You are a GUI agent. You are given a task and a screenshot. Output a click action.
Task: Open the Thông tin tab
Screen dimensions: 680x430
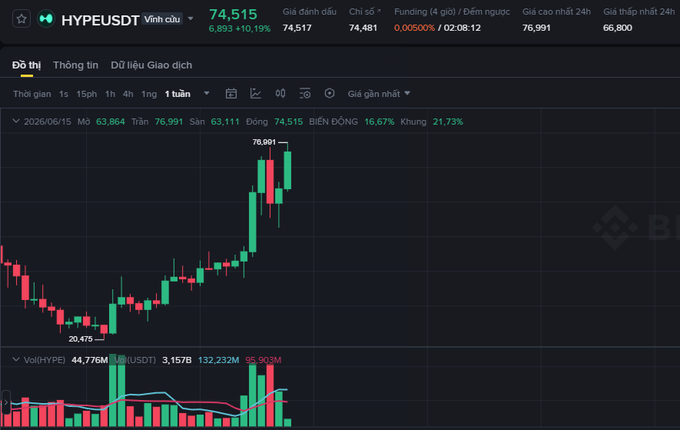(75, 65)
